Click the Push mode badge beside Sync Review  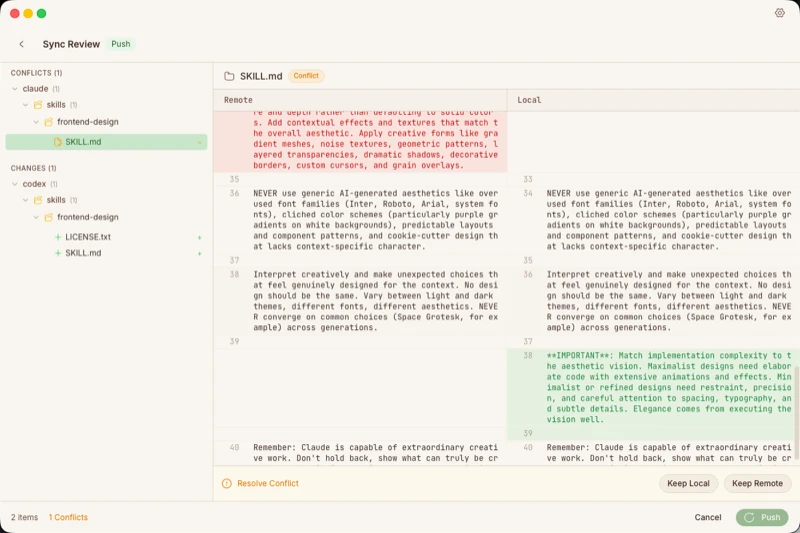[121, 44]
